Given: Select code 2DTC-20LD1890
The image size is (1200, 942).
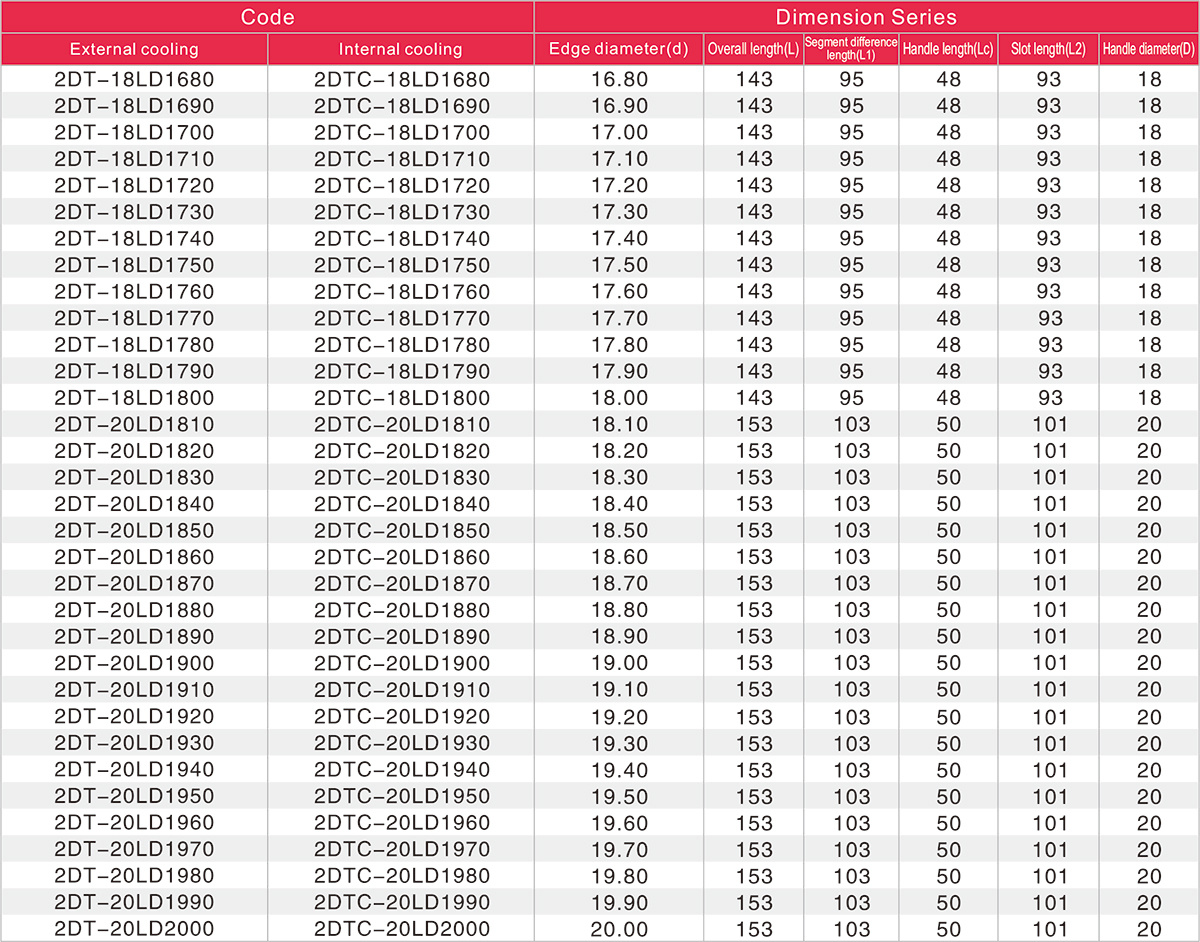Looking at the screenshot, I should tap(402, 636).
